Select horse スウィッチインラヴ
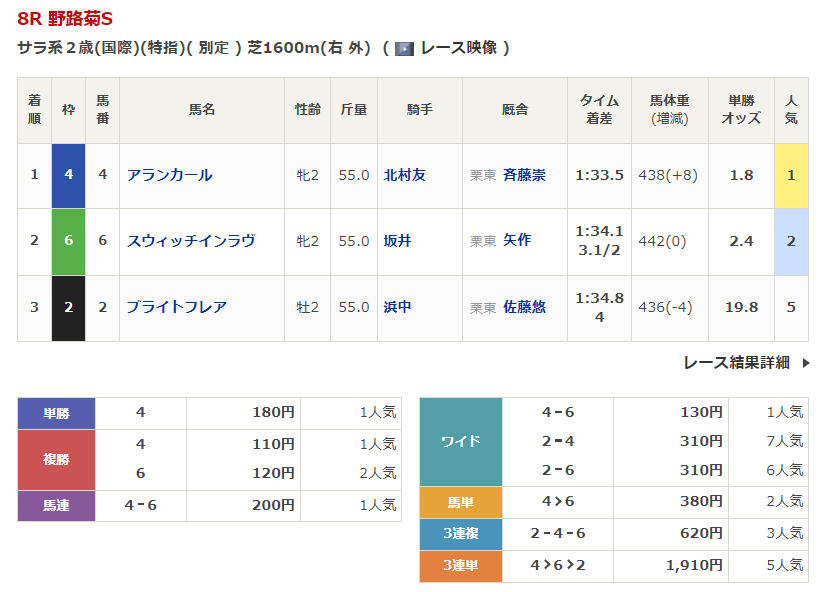The image size is (830, 592). [190, 241]
